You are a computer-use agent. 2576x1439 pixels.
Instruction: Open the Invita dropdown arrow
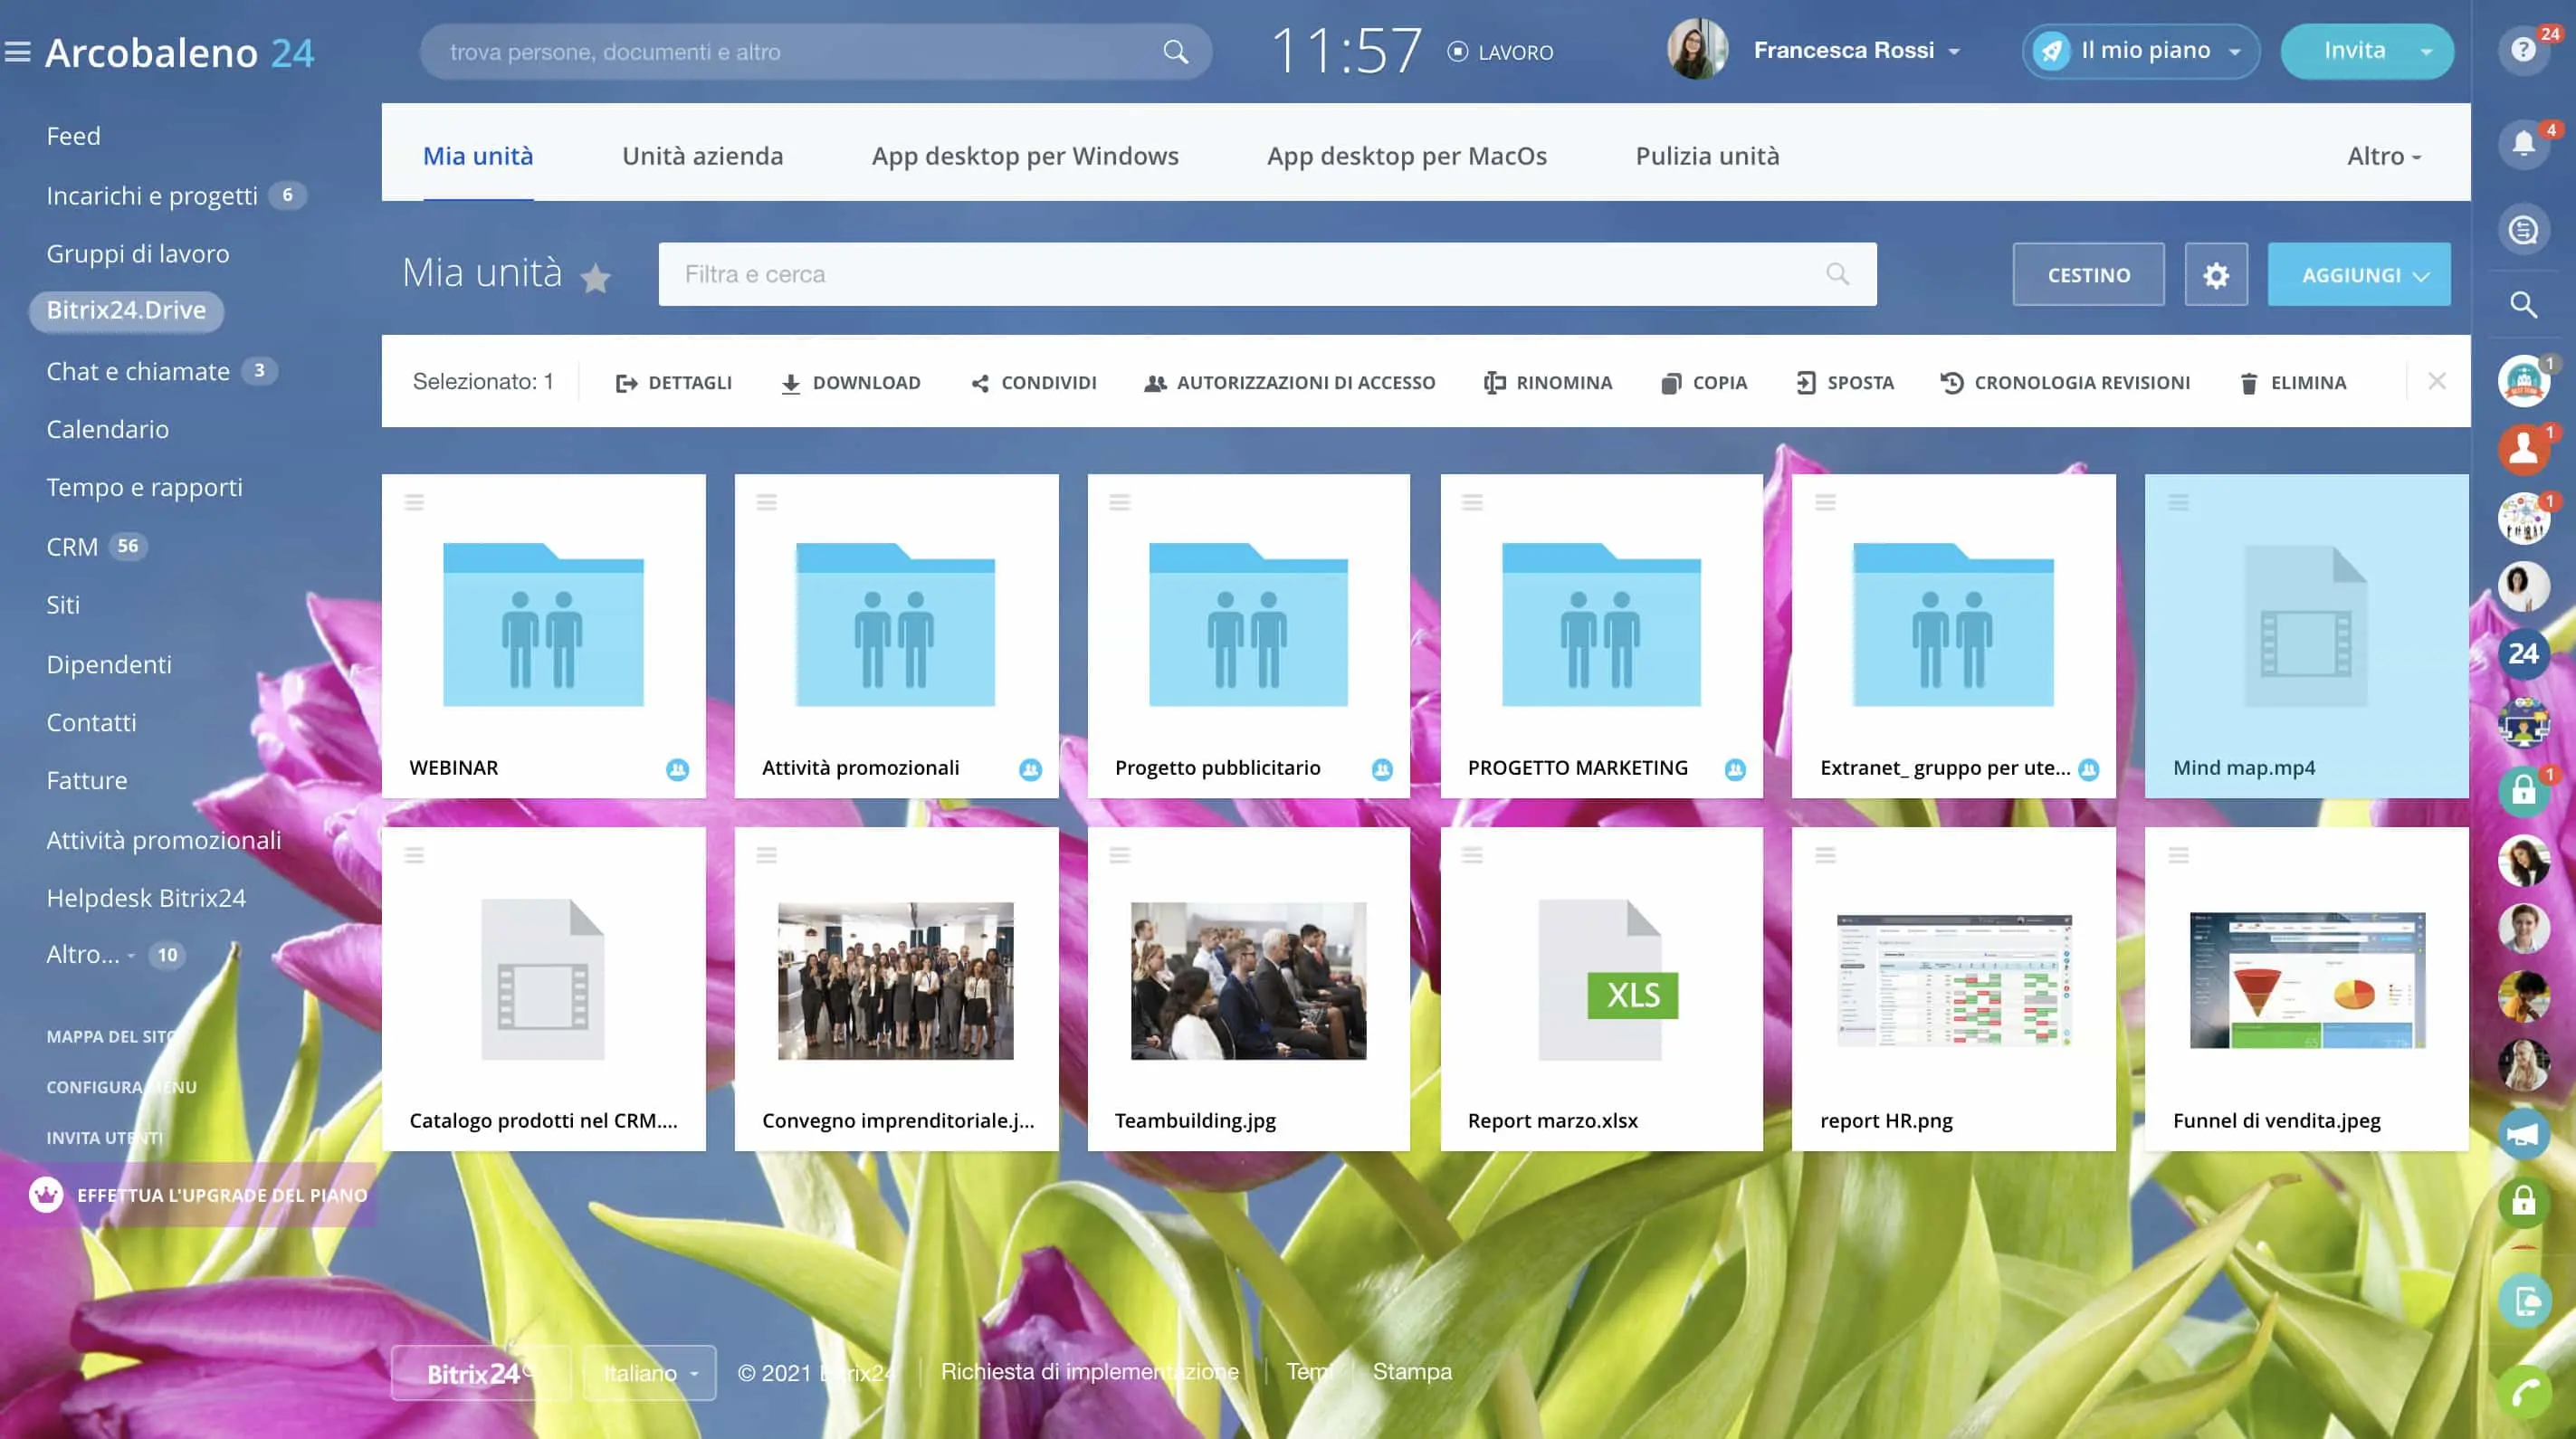(x=2427, y=52)
